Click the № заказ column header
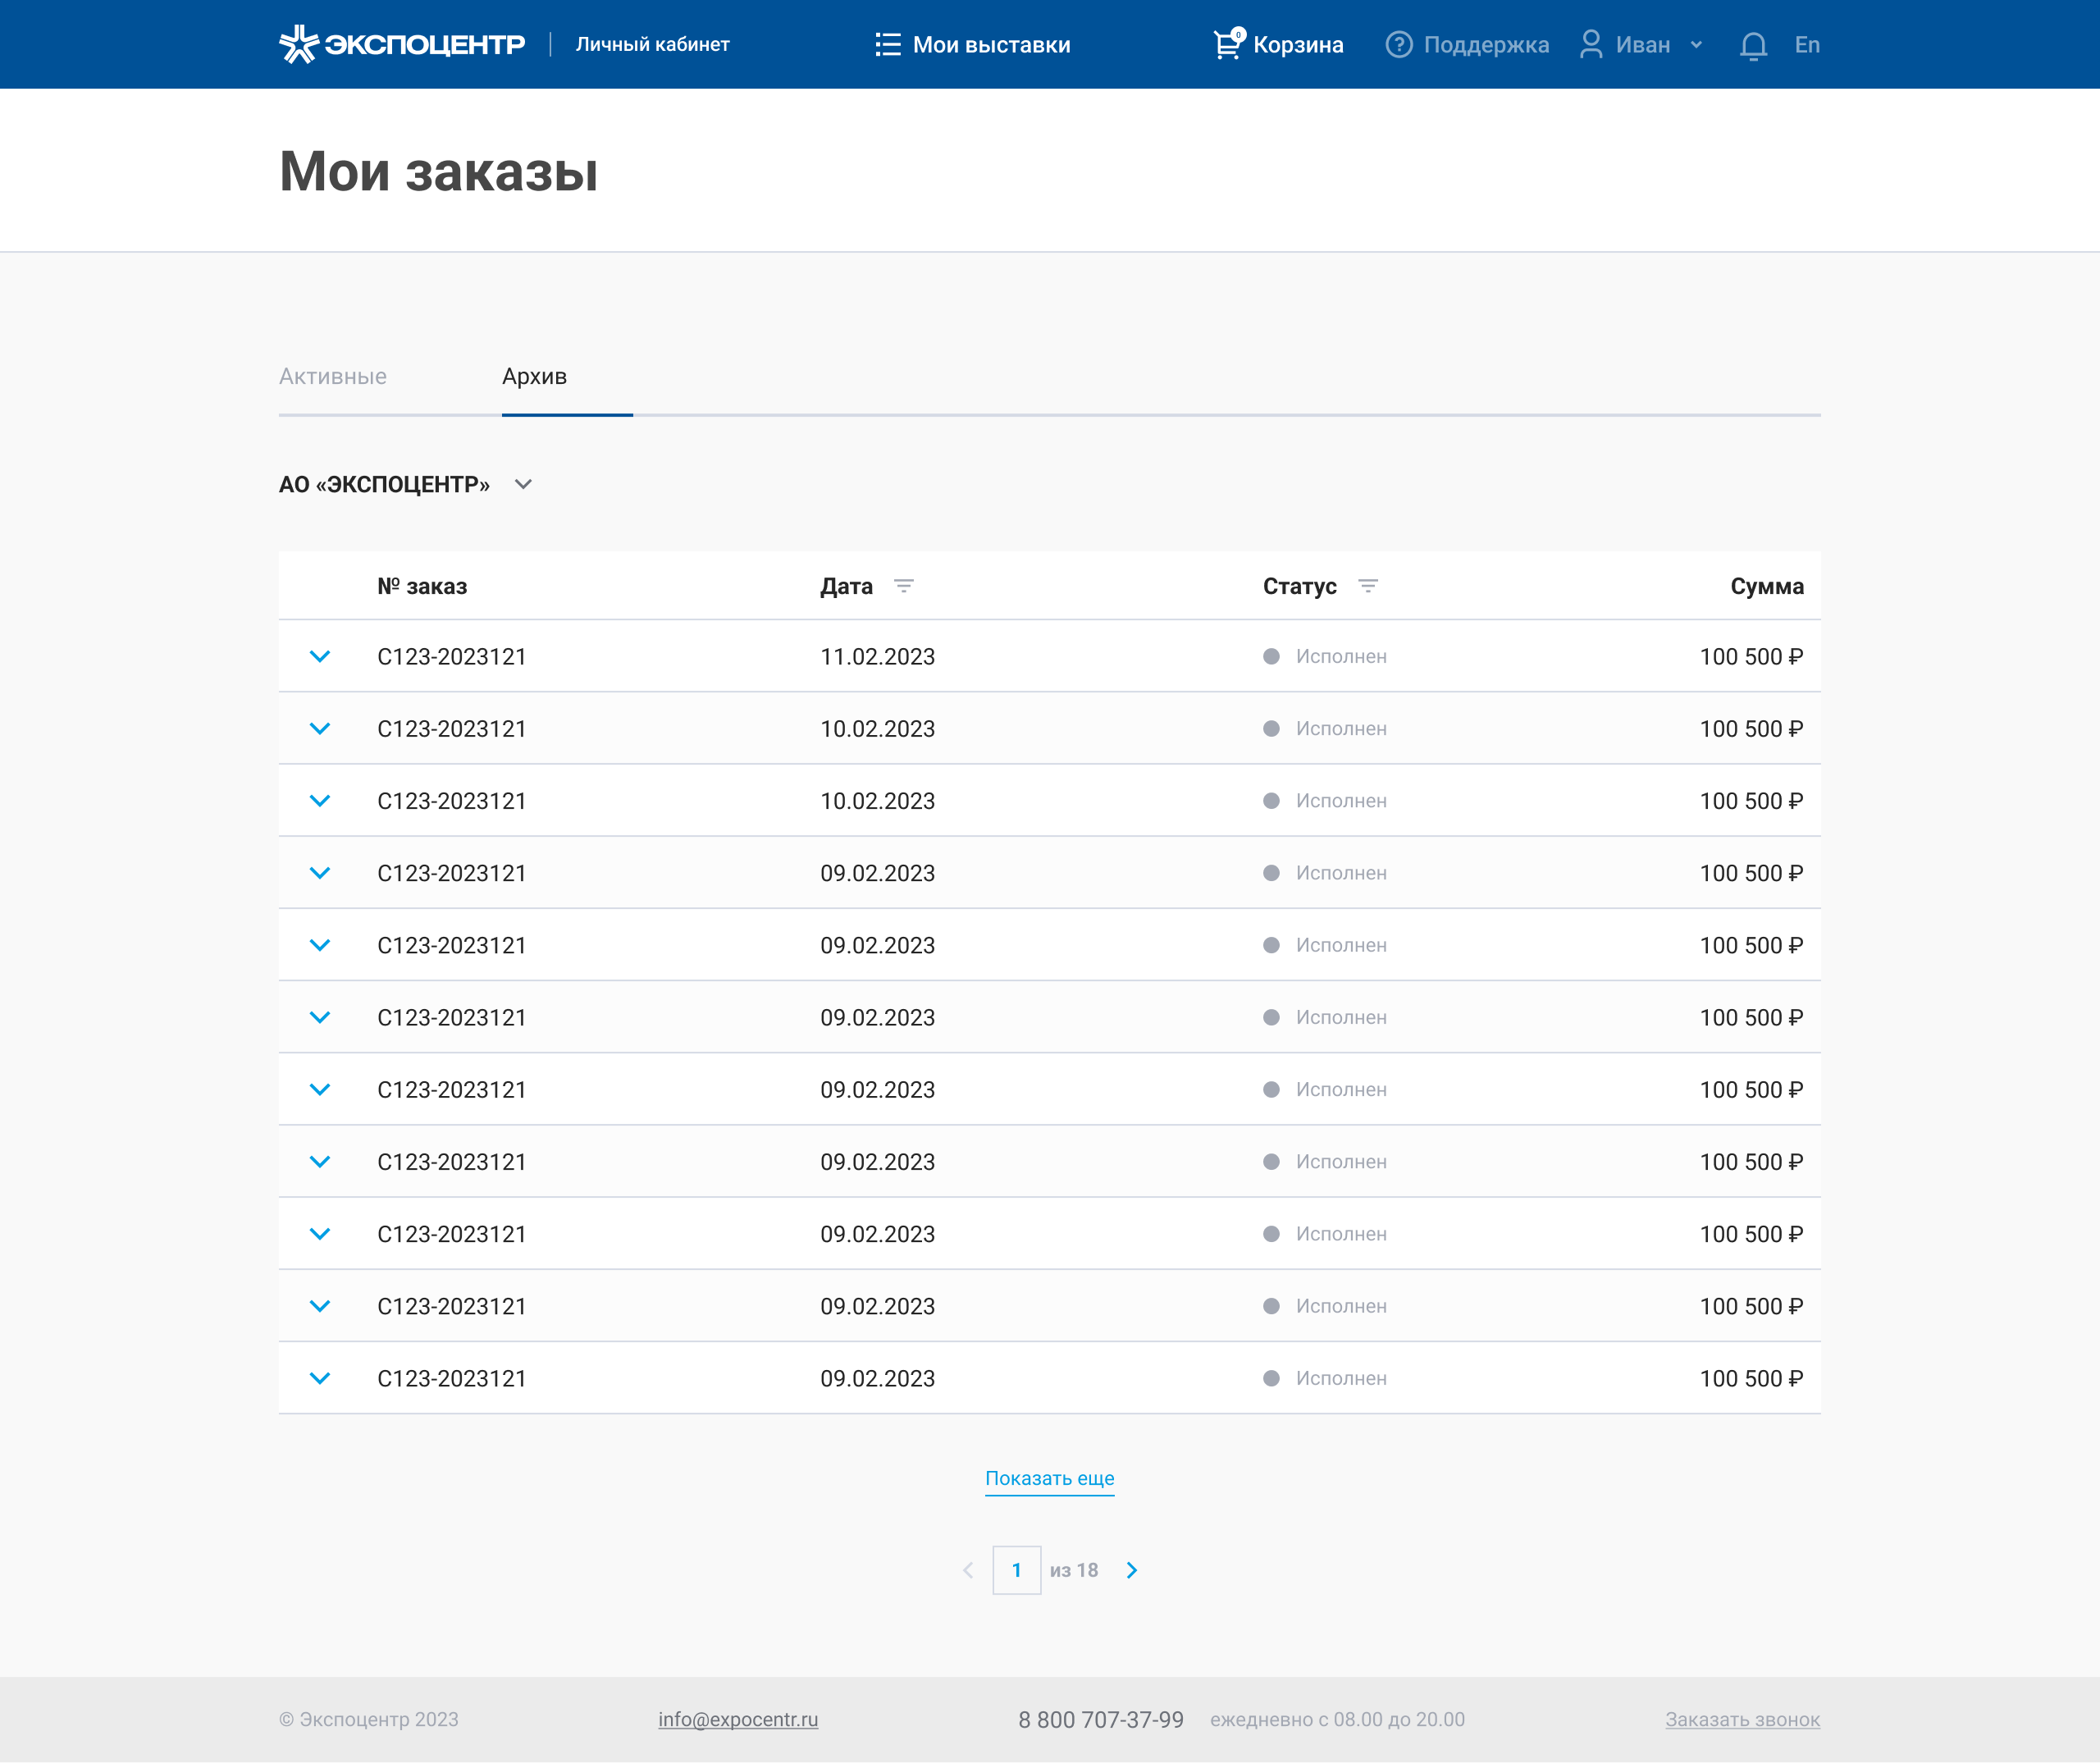Viewport: 2100px width, 1763px height. click(422, 586)
